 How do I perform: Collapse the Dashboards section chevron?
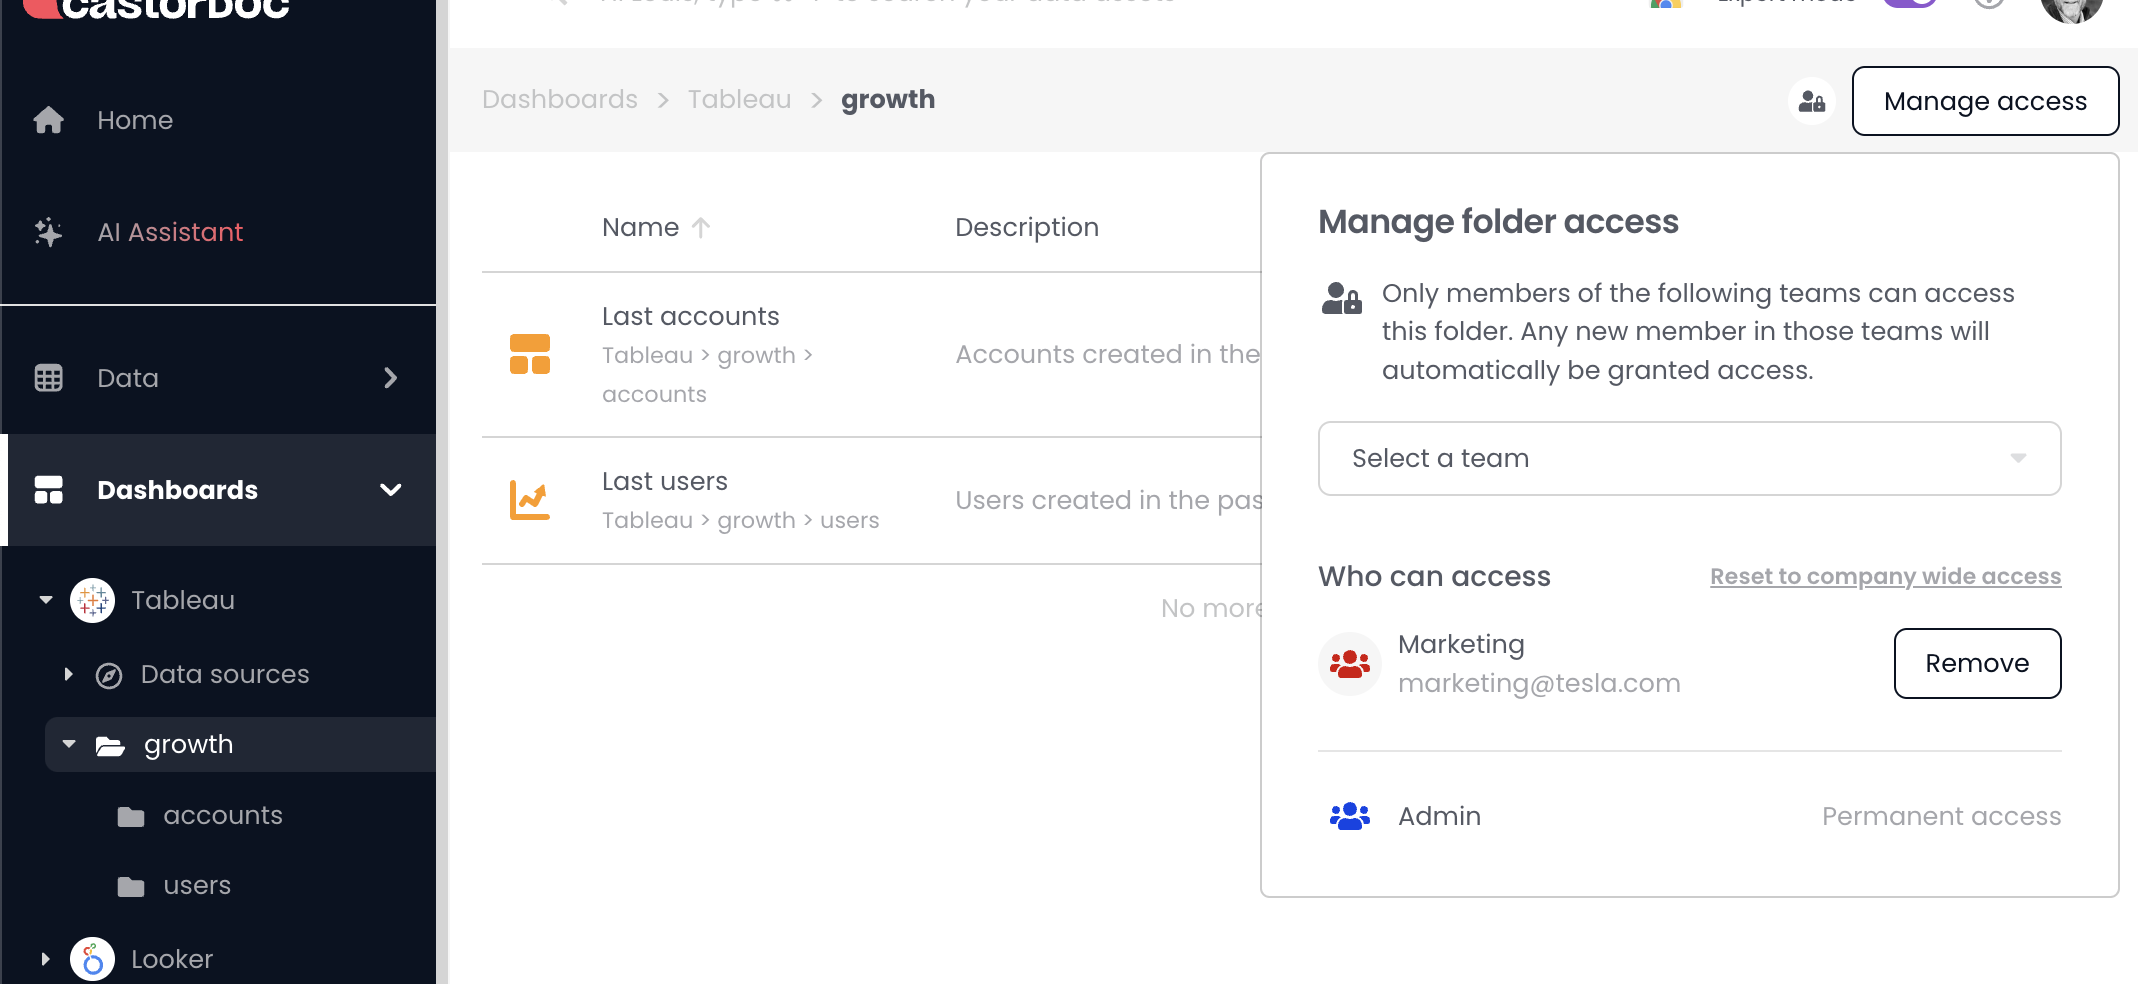(390, 490)
